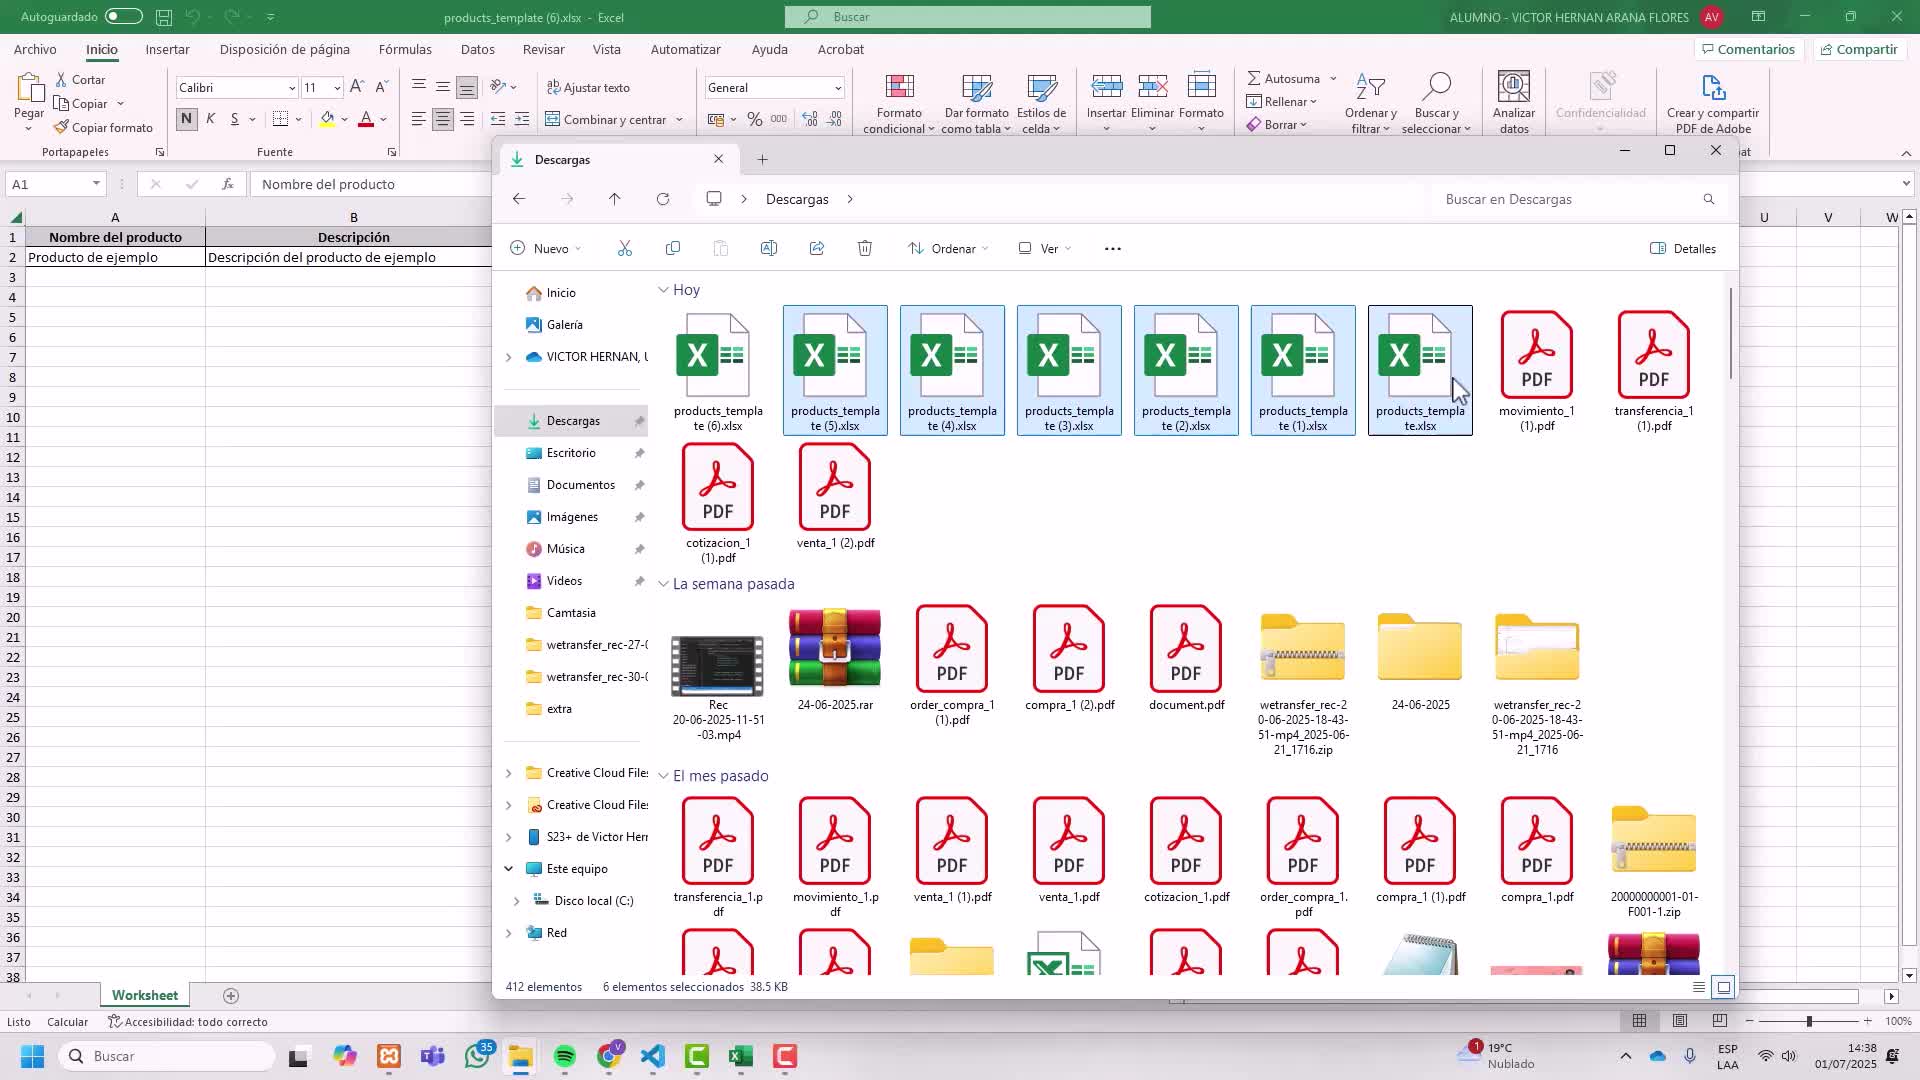Click Combinar y centrar button
Viewport: 1920px width, 1080px height.
(606, 120)
